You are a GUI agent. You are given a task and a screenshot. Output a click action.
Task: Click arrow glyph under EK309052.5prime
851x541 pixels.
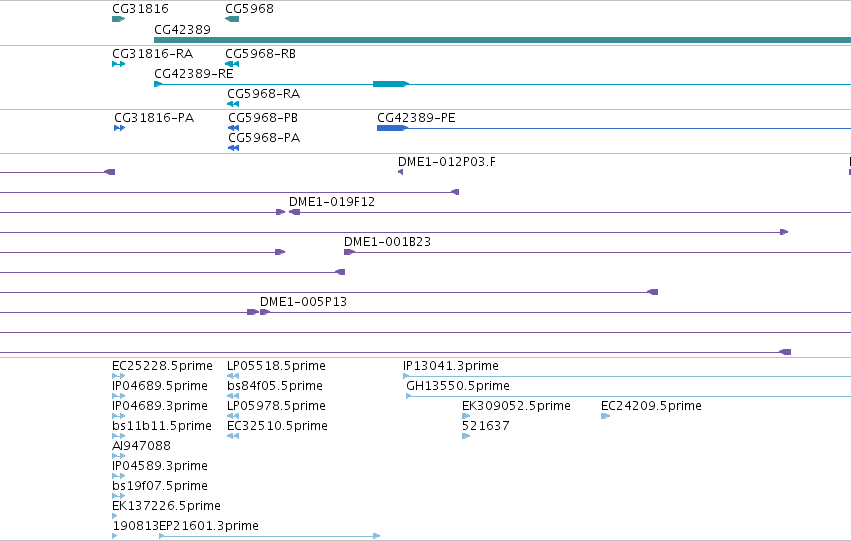(466, 416)
